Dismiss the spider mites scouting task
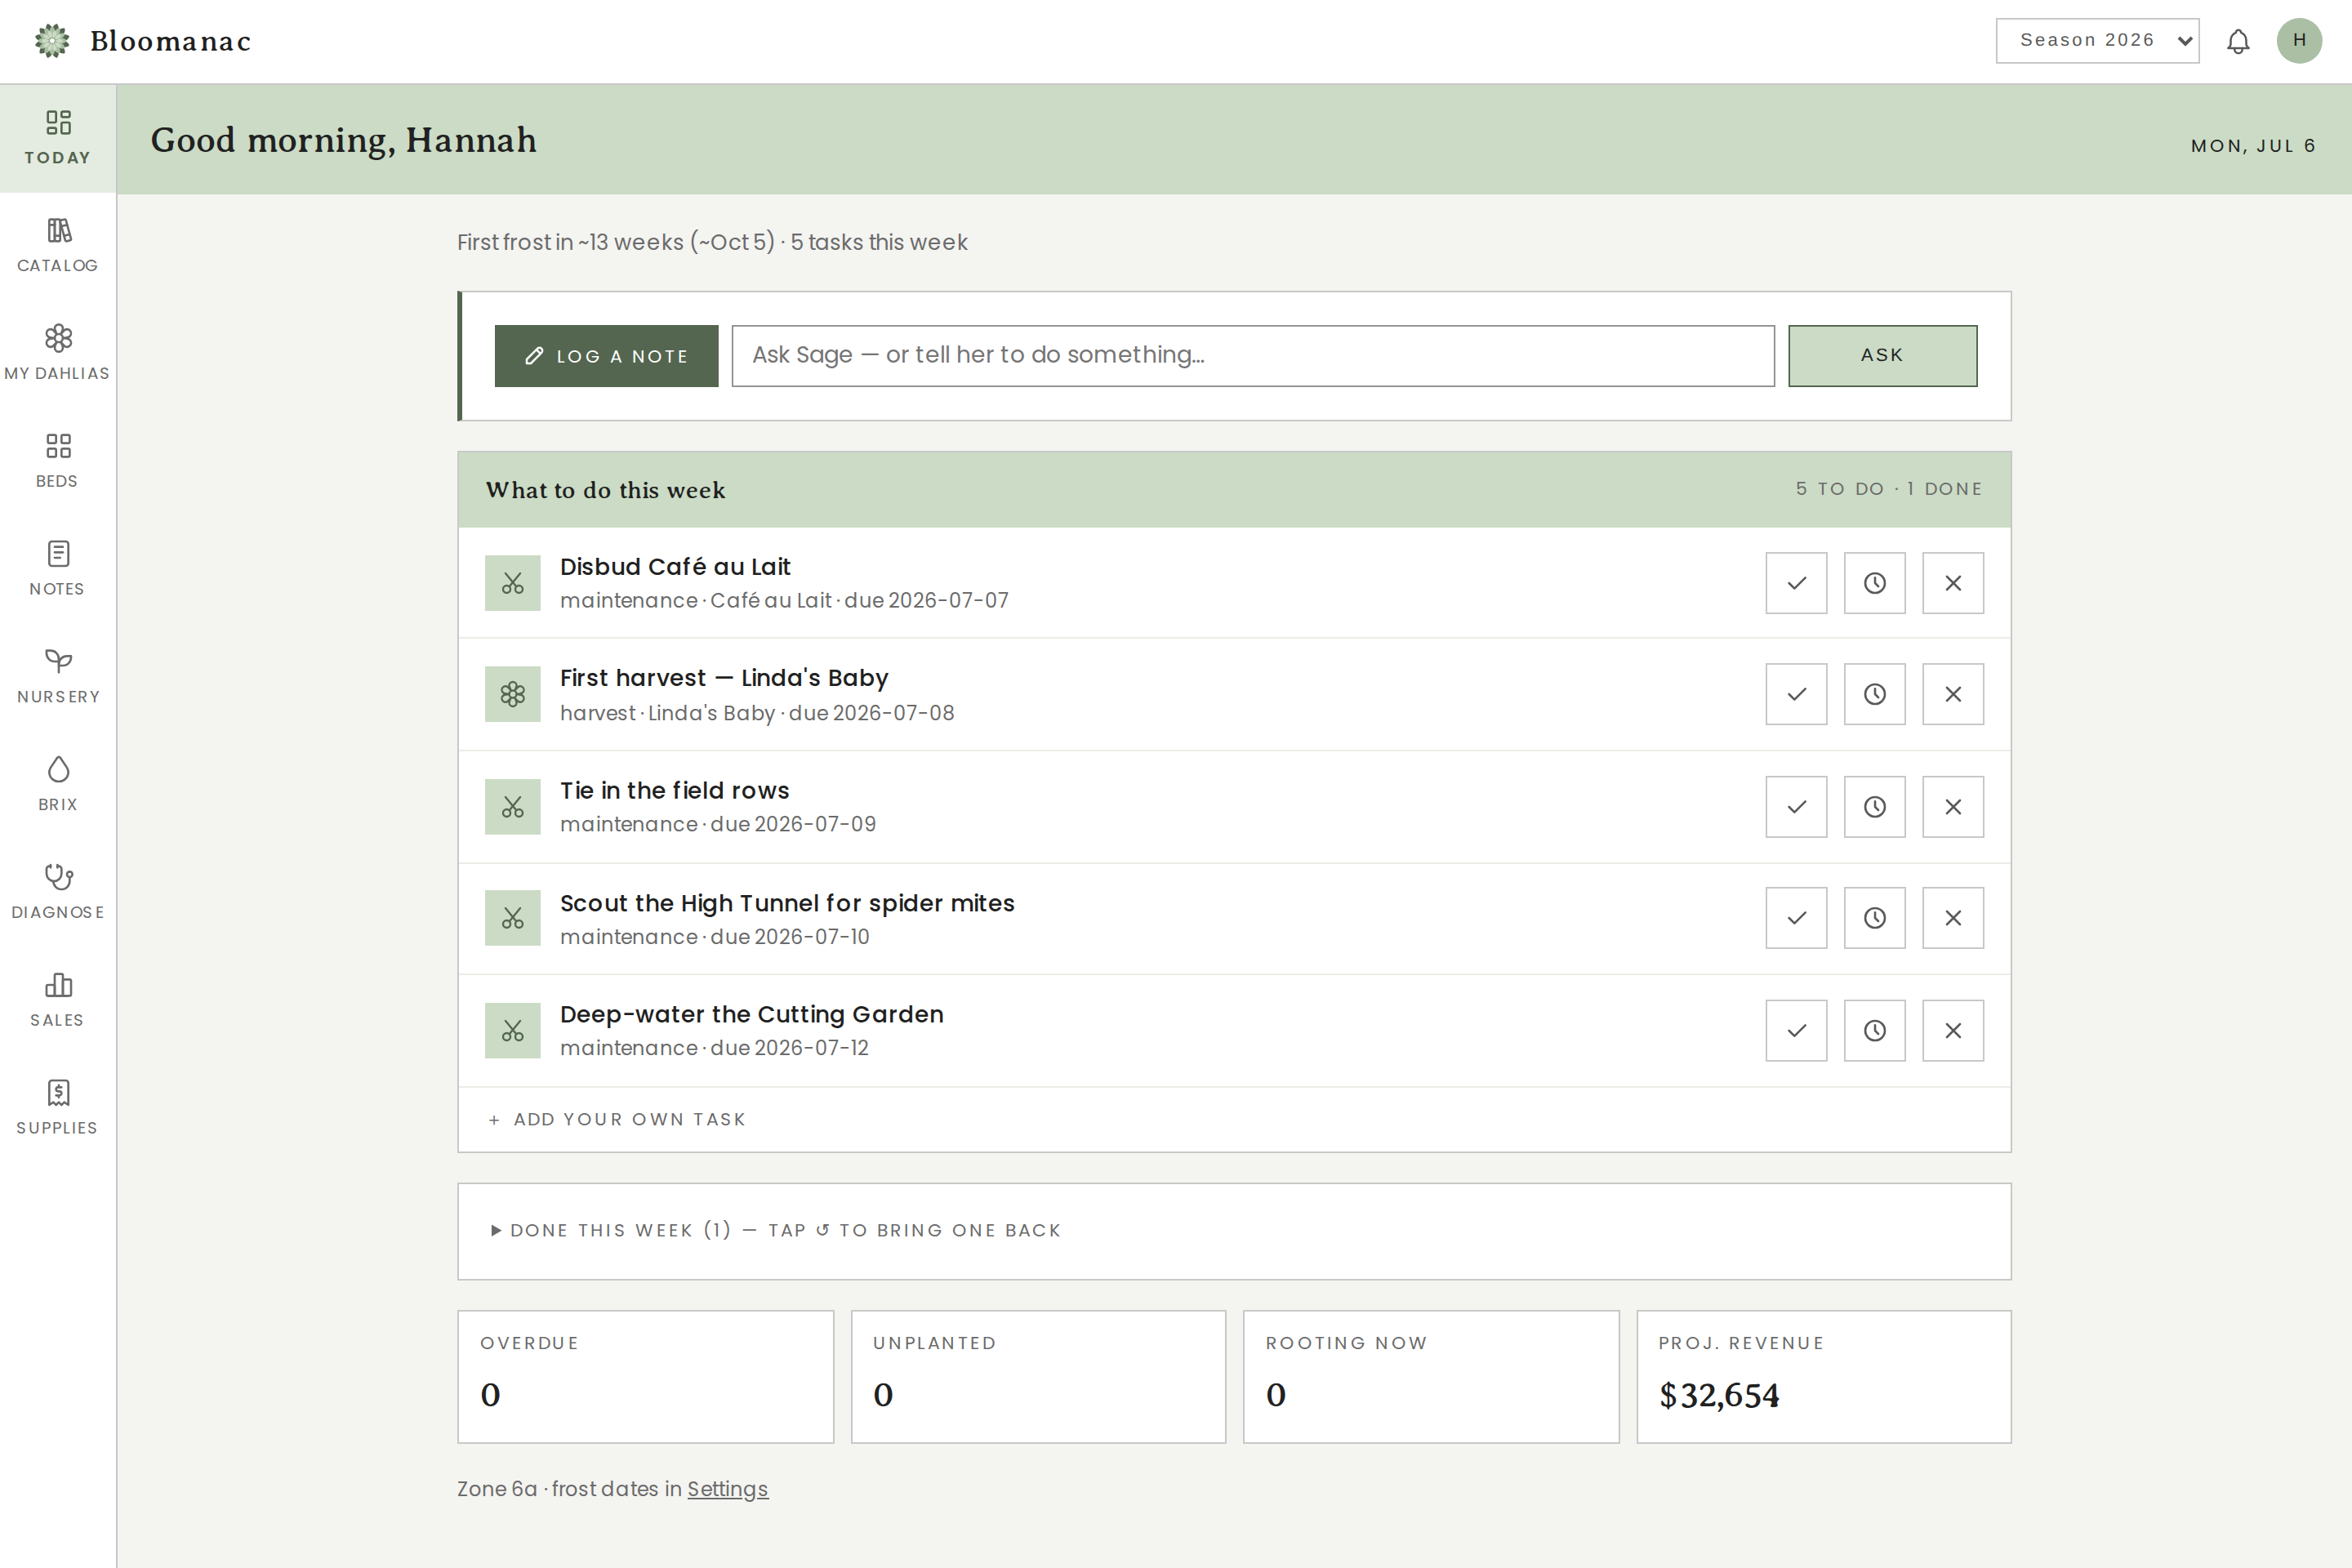 coord(1953,918)
